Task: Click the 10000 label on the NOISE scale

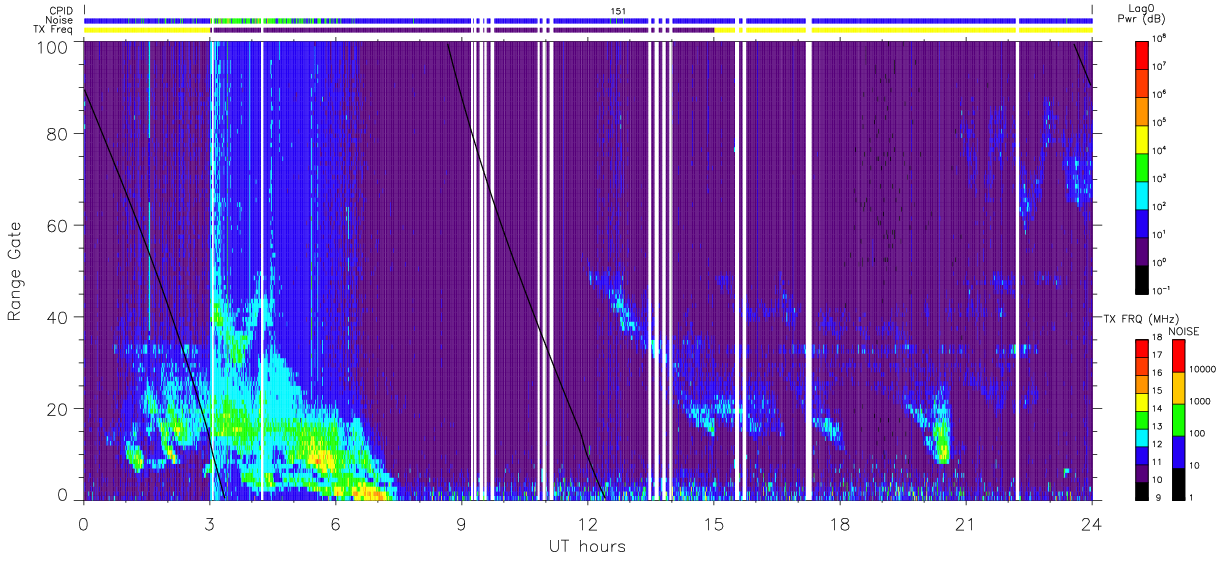Action: [1204, 370]
